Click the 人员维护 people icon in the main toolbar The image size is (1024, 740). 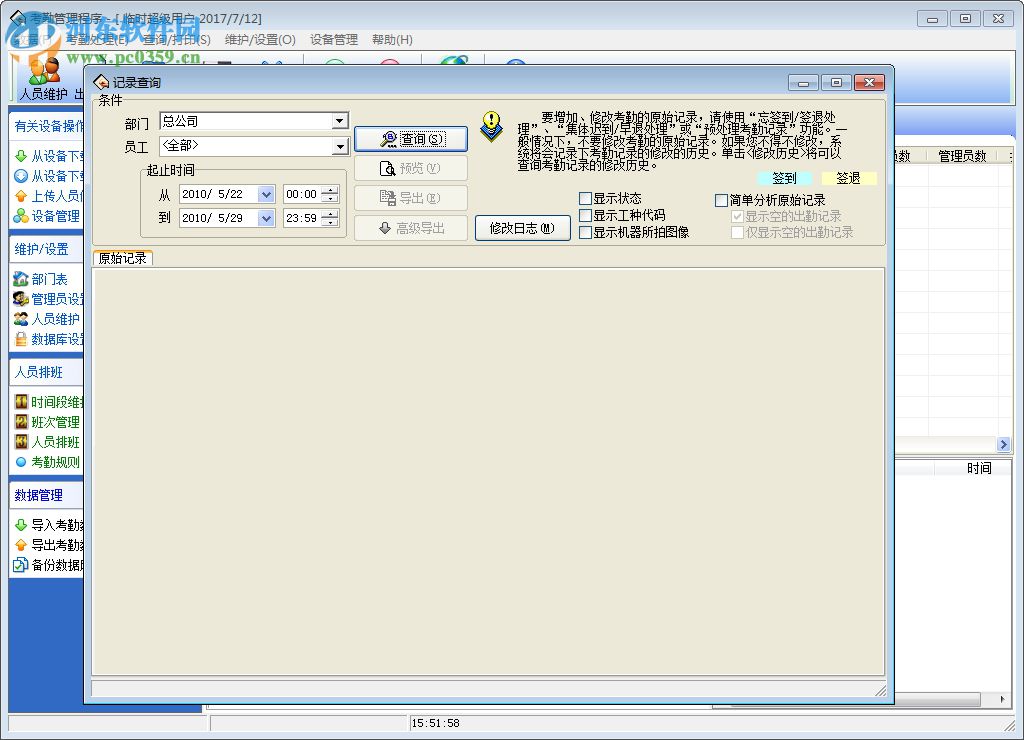(44, 71)
